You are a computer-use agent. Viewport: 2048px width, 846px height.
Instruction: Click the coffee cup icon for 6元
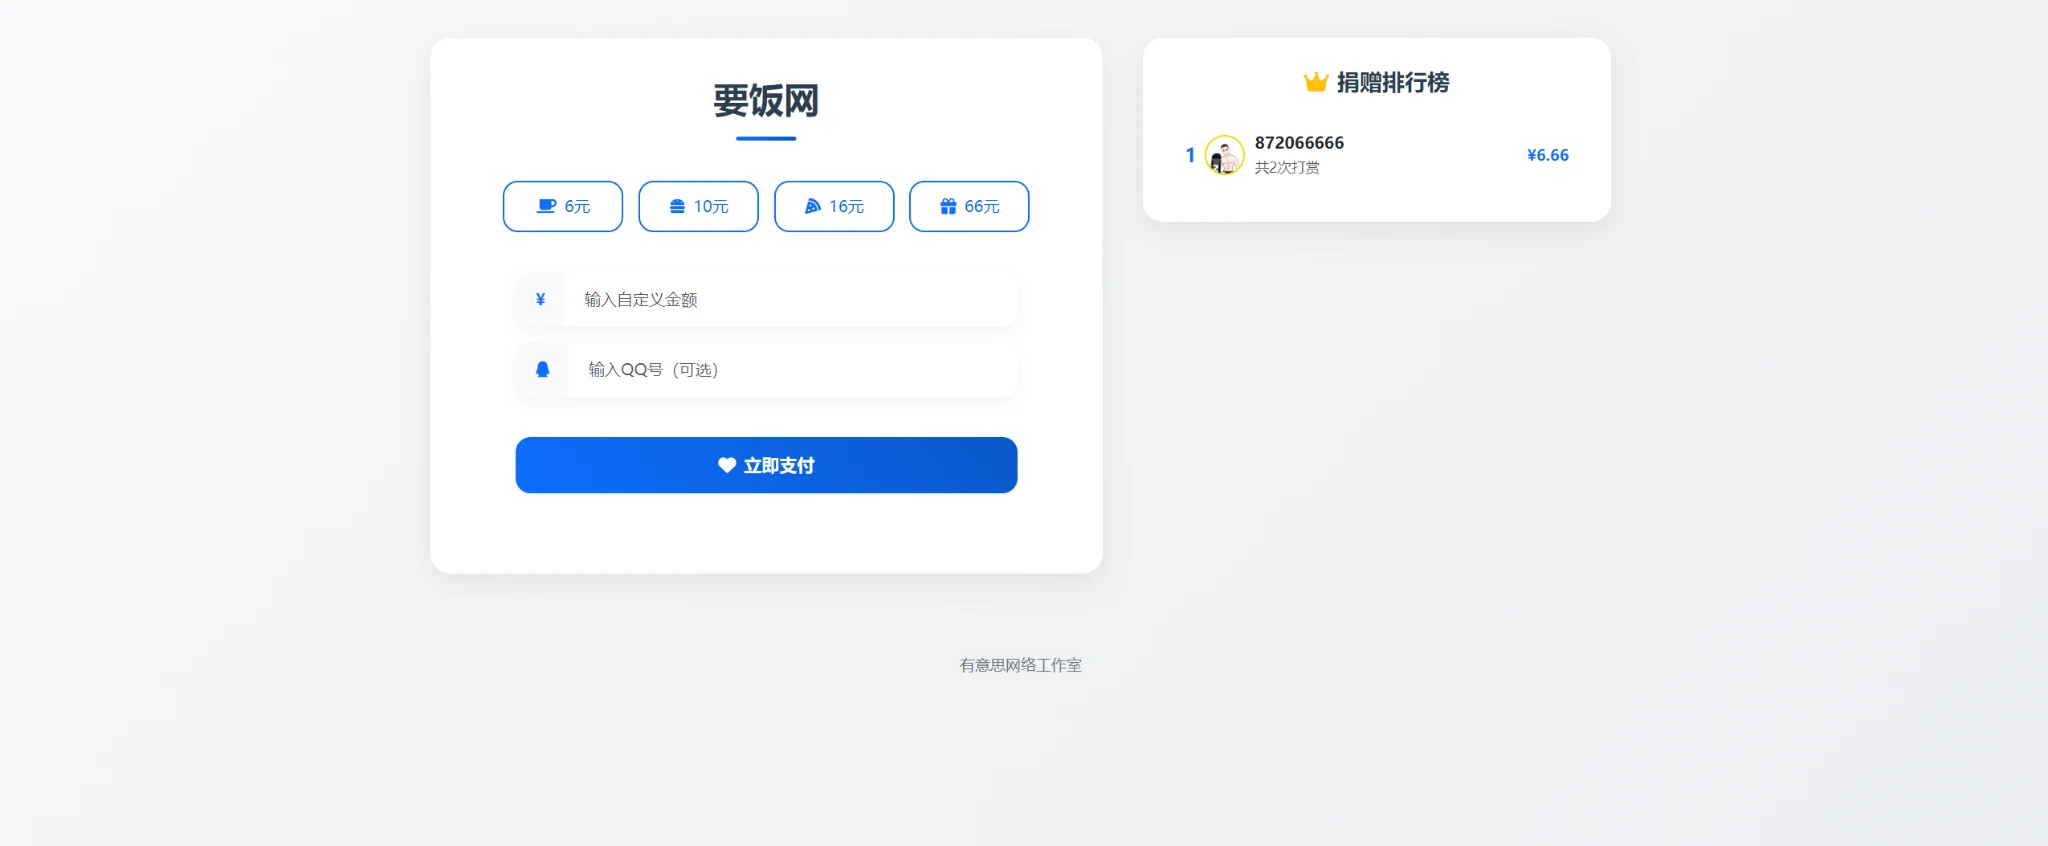point(546,206)
